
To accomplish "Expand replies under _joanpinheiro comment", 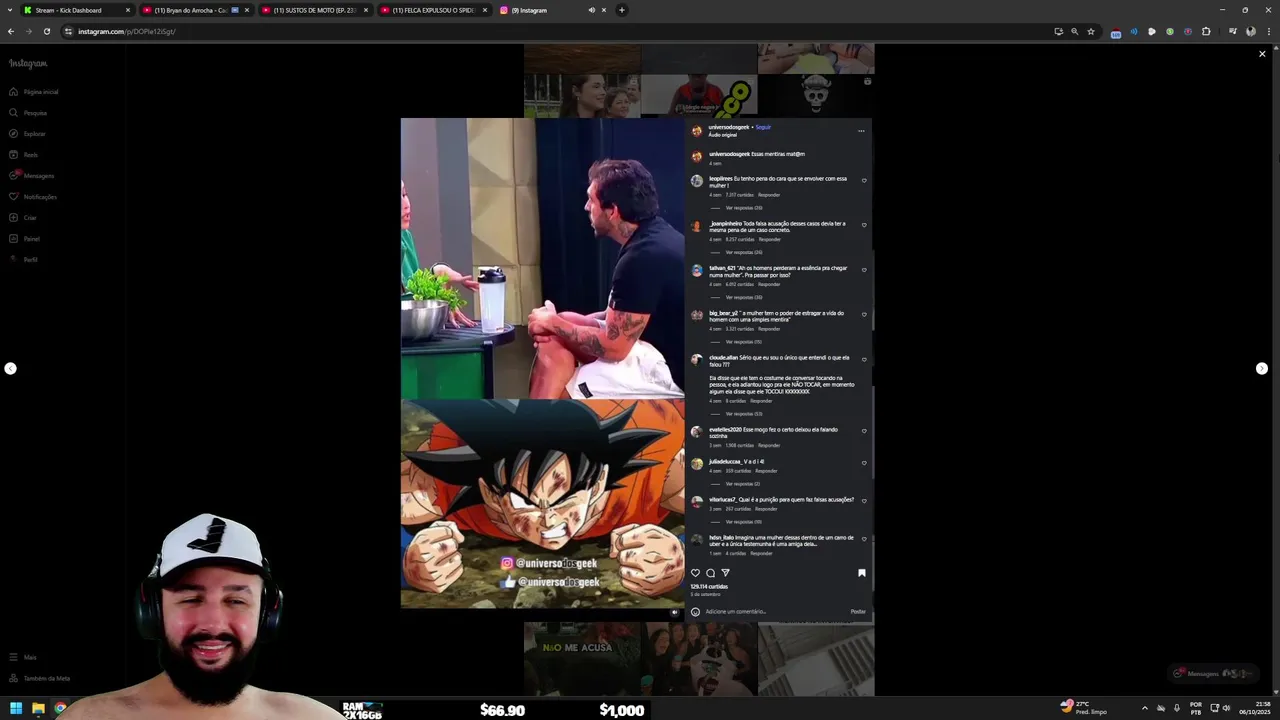I will coord(743,252).
